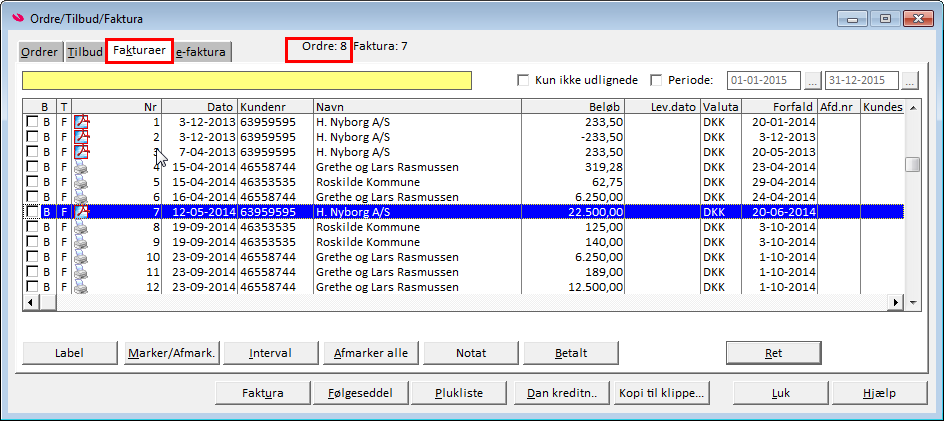Close dialog with Luk button
This screenshot has width=944, height=421.
(781, 393)
